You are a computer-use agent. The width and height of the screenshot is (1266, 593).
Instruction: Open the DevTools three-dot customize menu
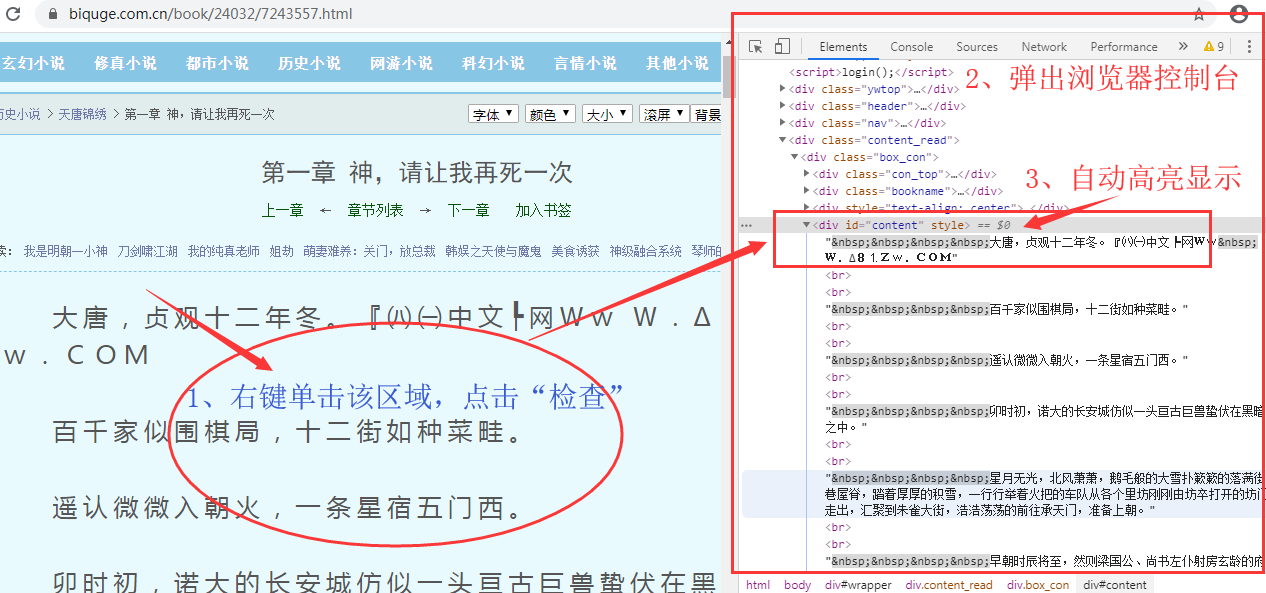tap(1247, 46)
